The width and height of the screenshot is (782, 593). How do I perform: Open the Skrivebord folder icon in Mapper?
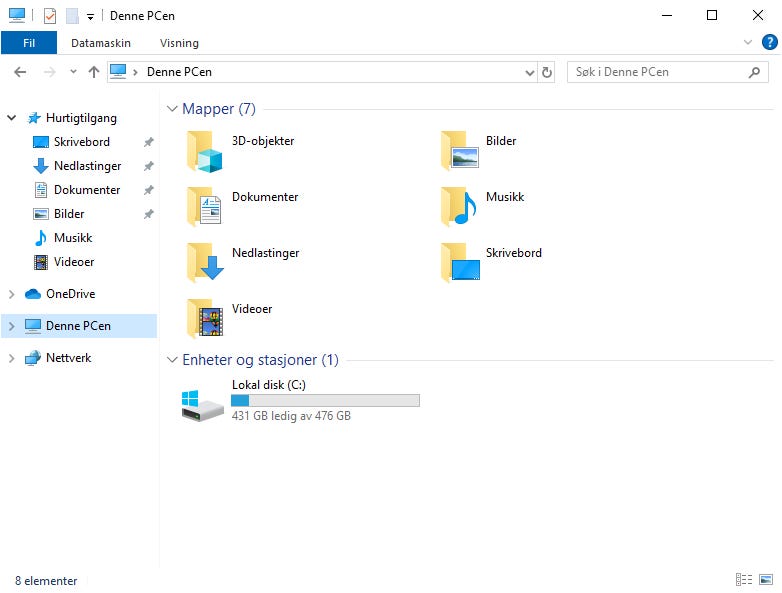click(460, 263)
